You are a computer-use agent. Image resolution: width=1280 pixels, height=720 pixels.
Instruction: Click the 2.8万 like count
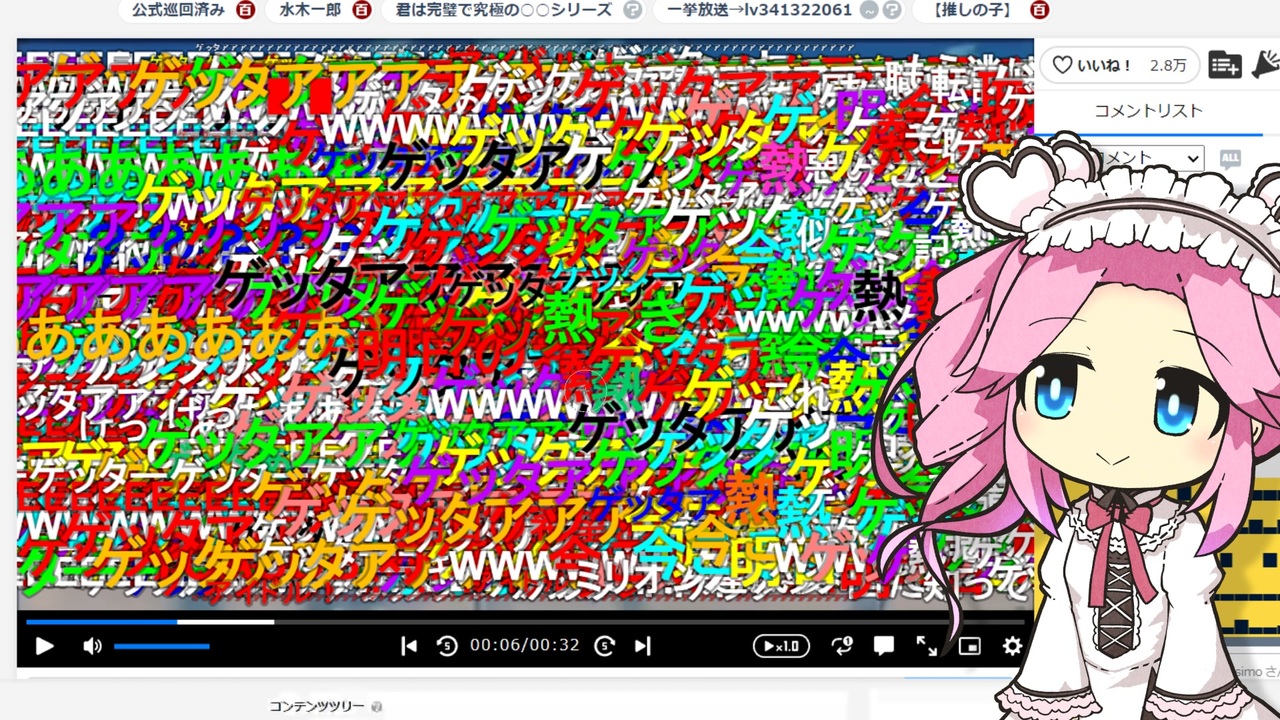(1168, 65)
